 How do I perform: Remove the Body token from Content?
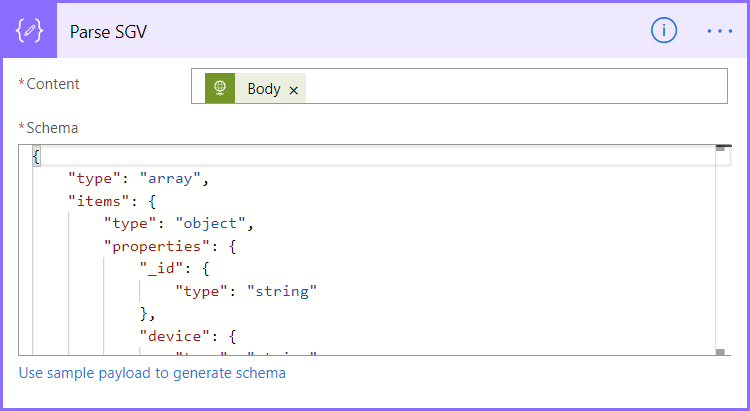pos(294,89)
